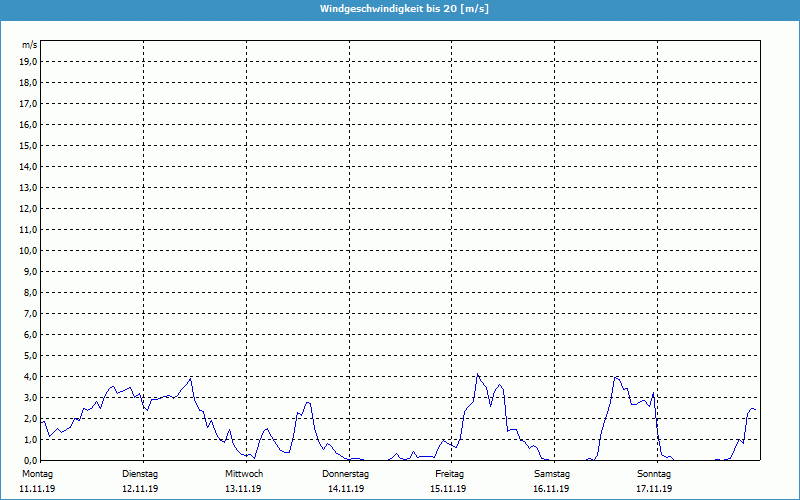Click the '19,0' y-axis value

coord(28,61)
